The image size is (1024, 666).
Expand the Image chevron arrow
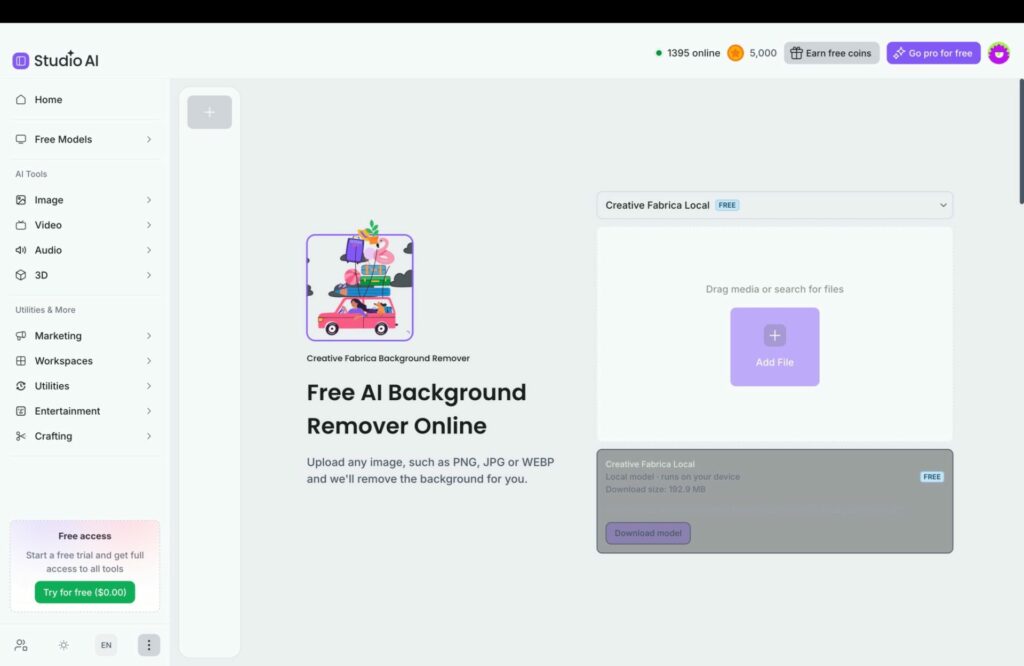149,200
